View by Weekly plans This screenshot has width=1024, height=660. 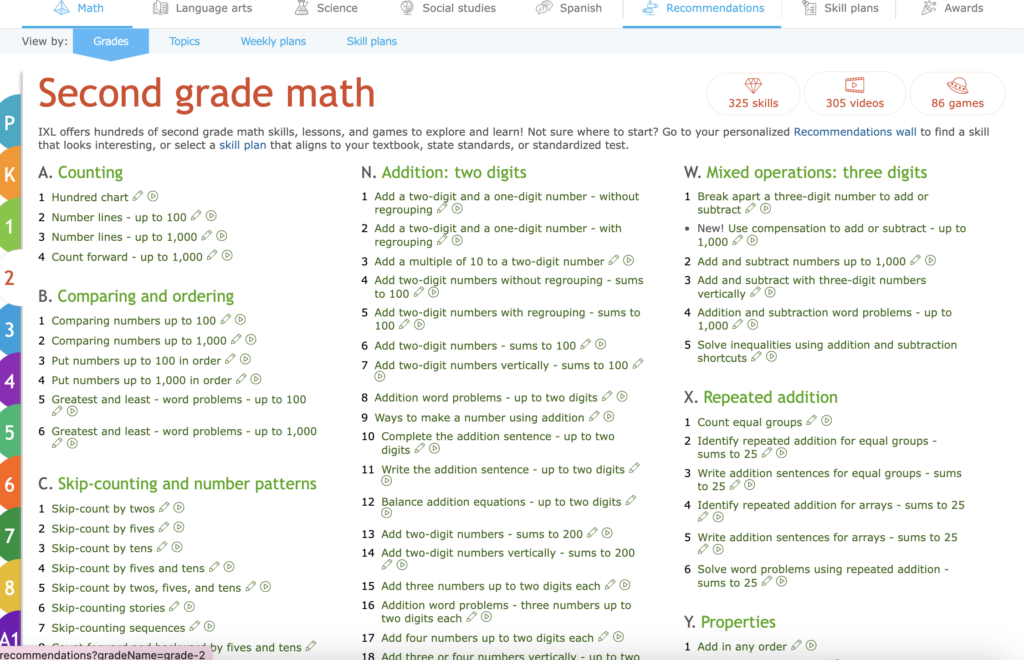tap(273, 41)
